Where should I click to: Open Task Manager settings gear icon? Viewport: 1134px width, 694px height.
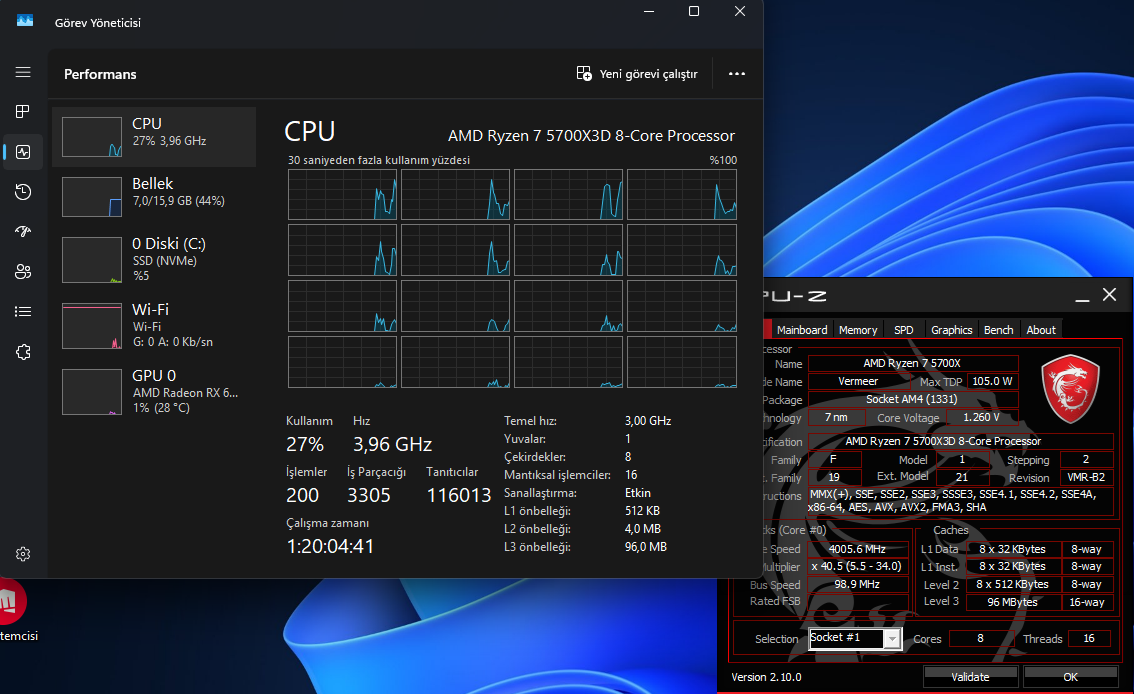23,554
